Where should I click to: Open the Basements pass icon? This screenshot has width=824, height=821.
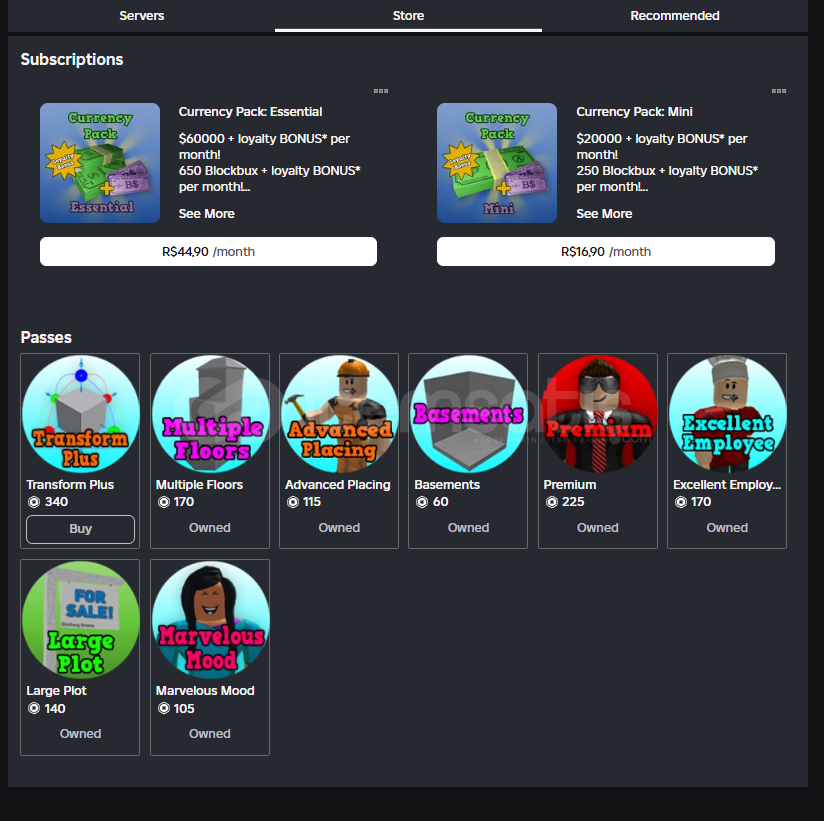tap(468, 414)
